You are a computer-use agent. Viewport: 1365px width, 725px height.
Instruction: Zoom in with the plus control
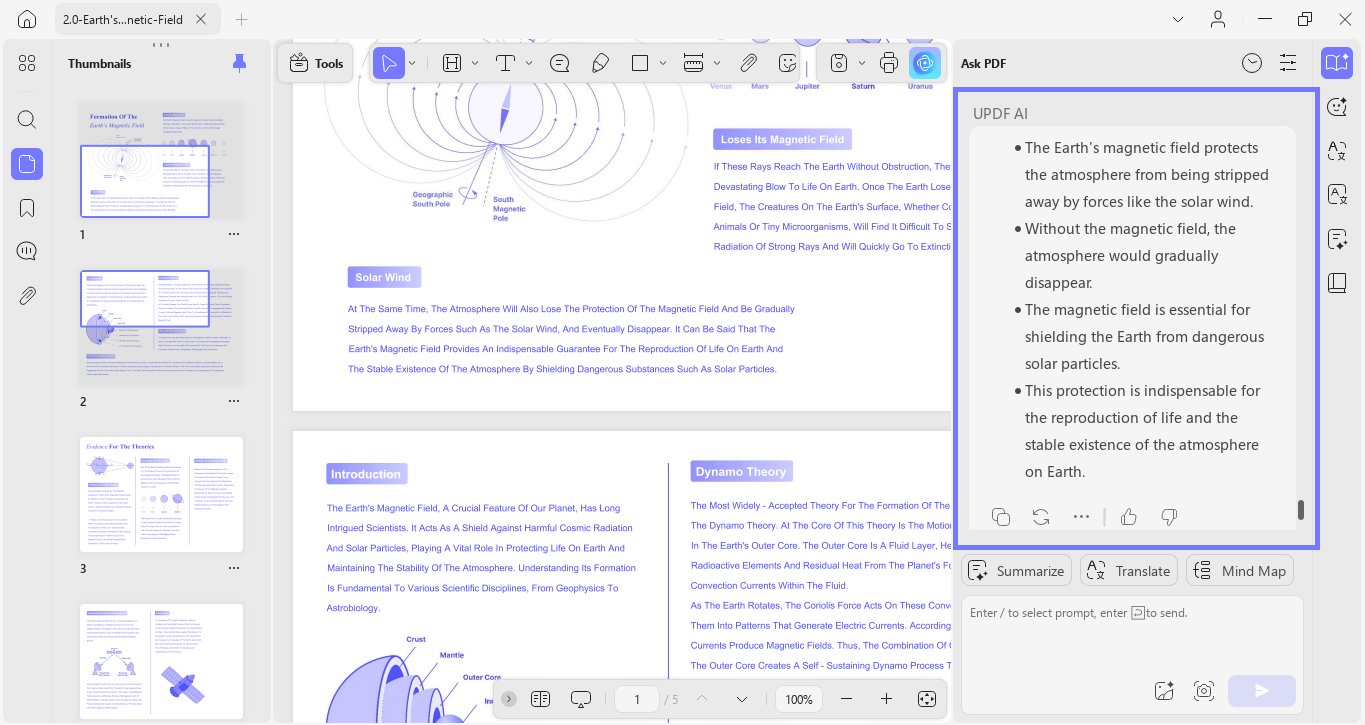(x=886, y=698)
